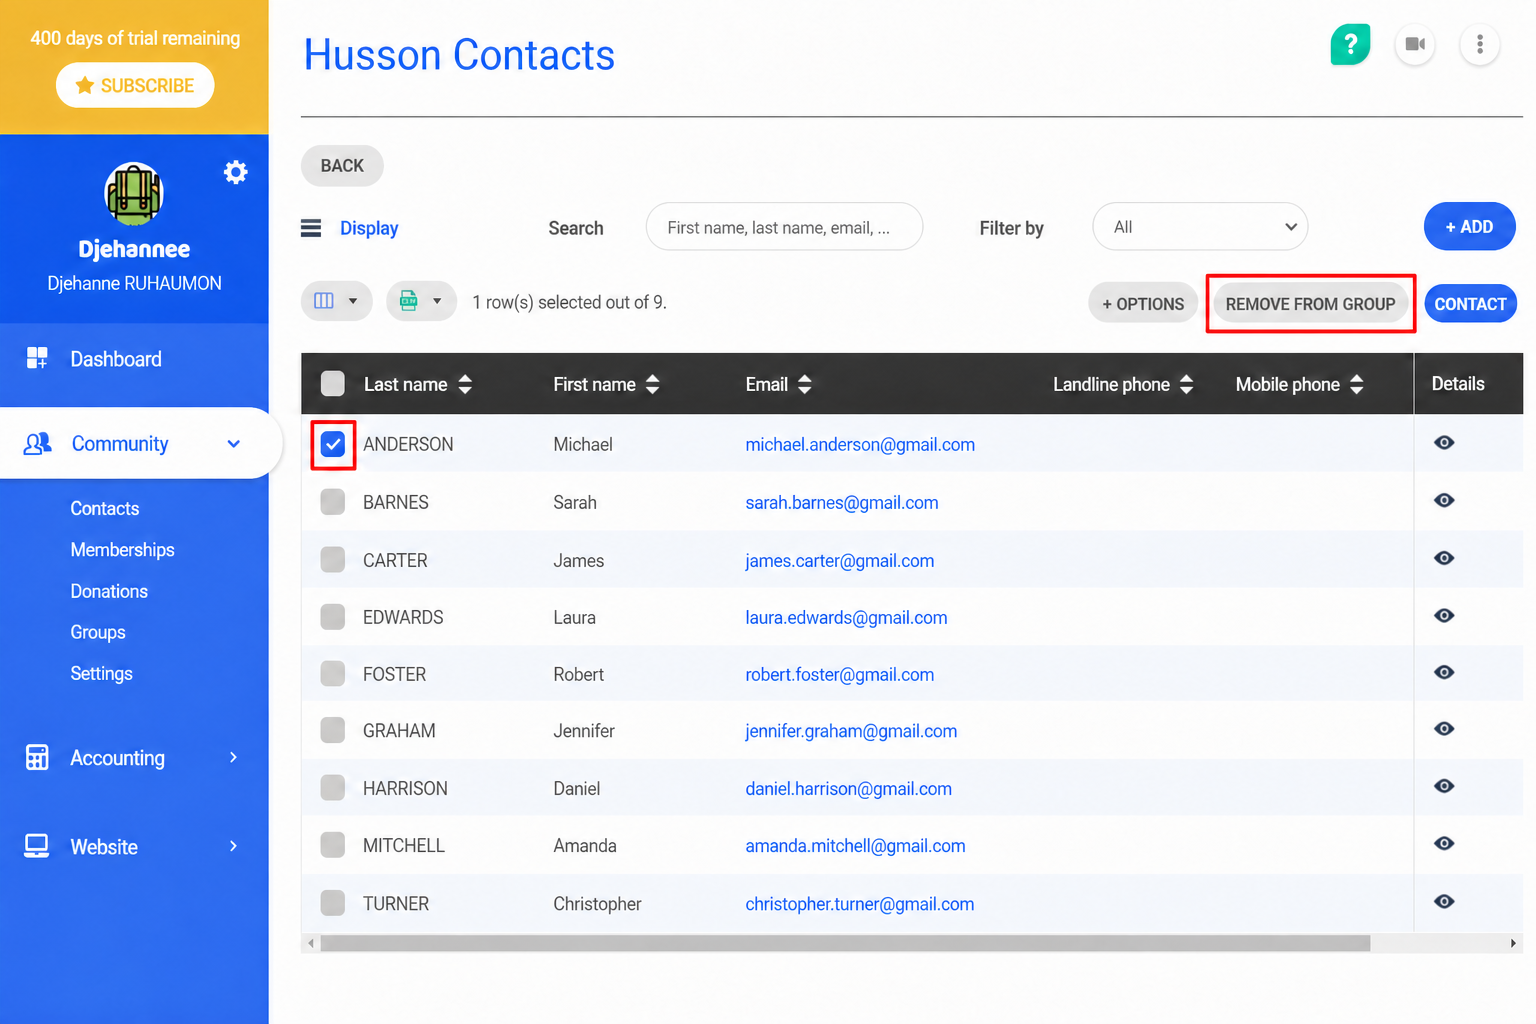Open michael.anderson@gmail.com email link
The height and width of the screenshot is (1024, 1536).
click(860, 444)
